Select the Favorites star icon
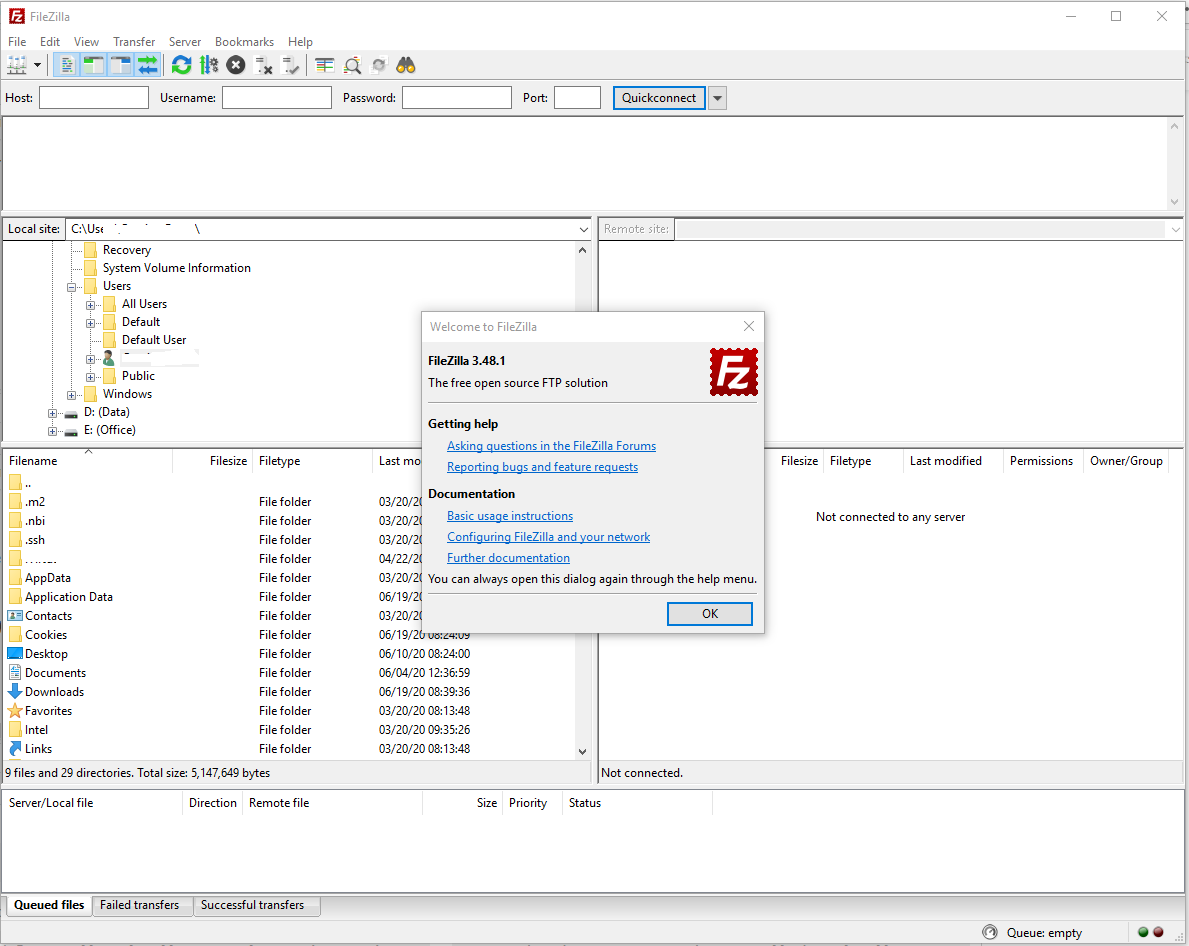The width and height of the screenshot is (1189, 946). (x=15, y=710)
